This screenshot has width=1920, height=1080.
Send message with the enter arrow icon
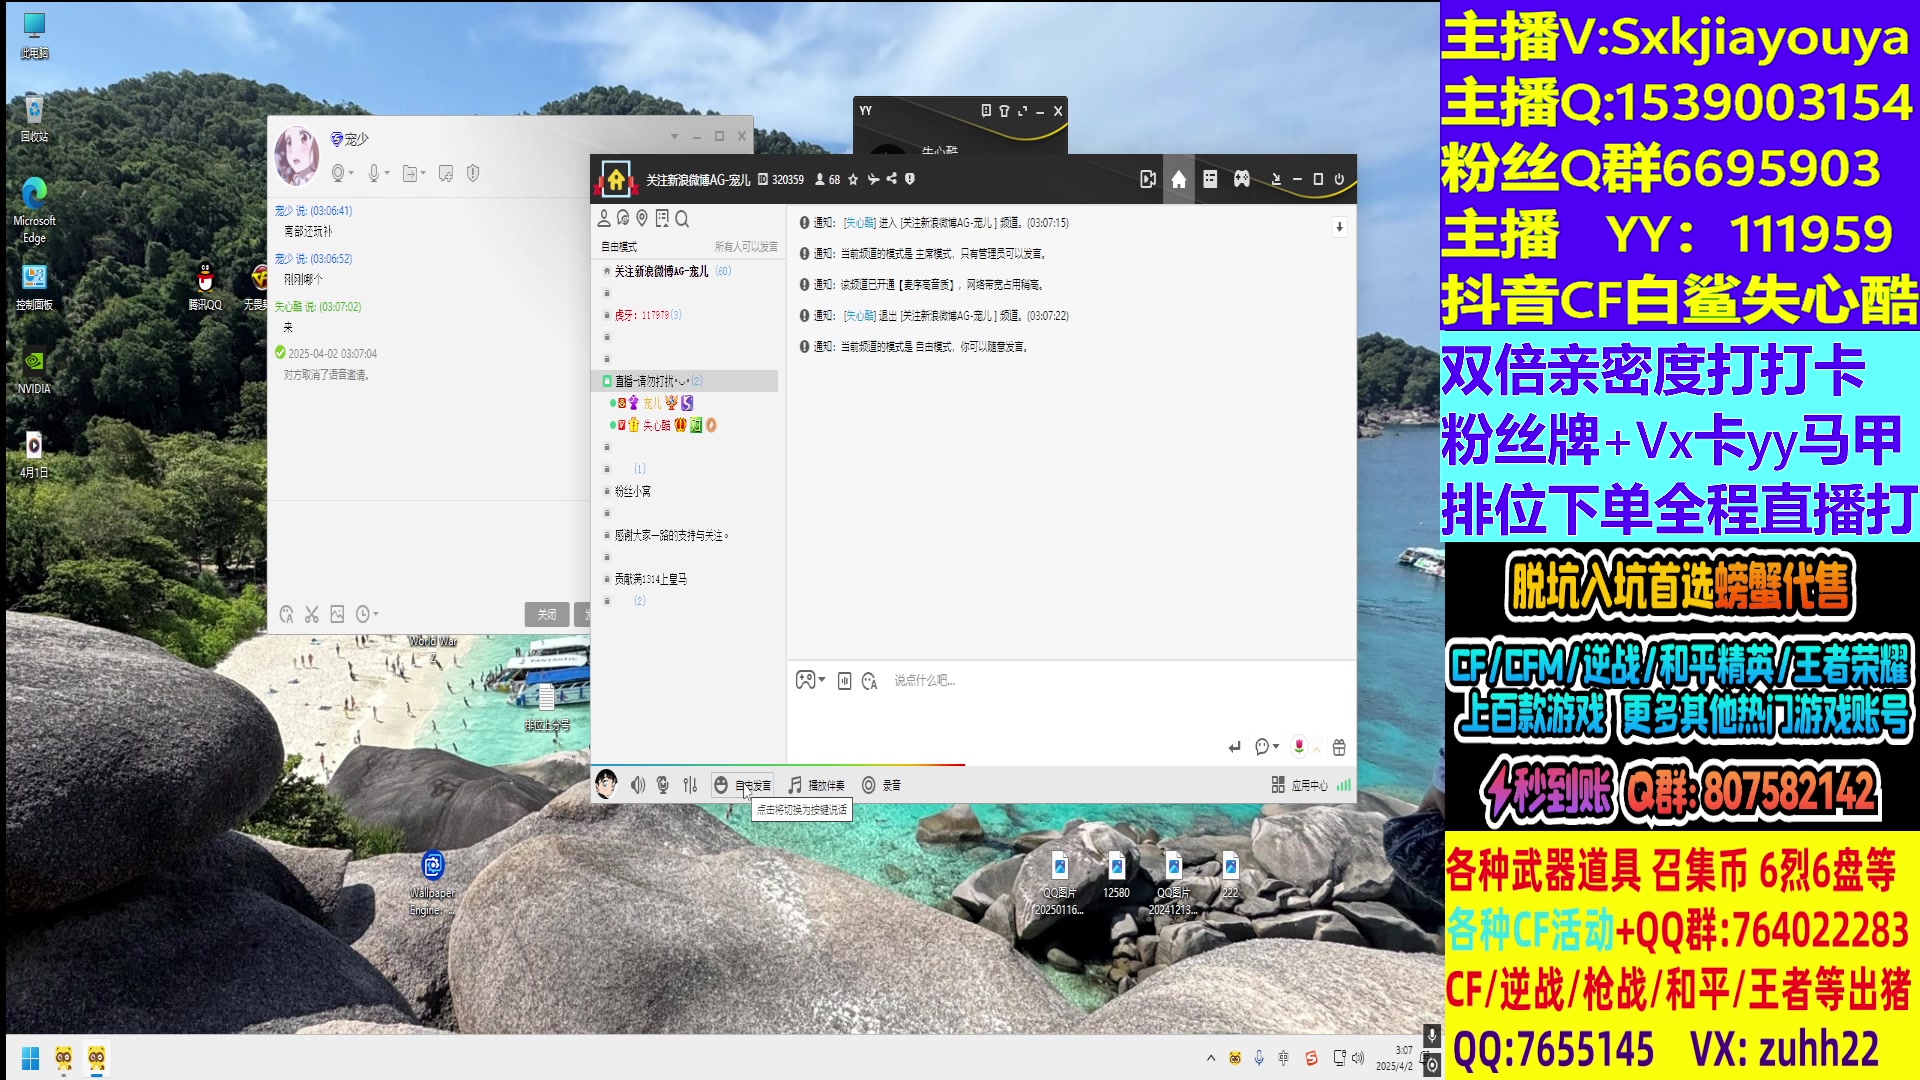[1234, 747]
